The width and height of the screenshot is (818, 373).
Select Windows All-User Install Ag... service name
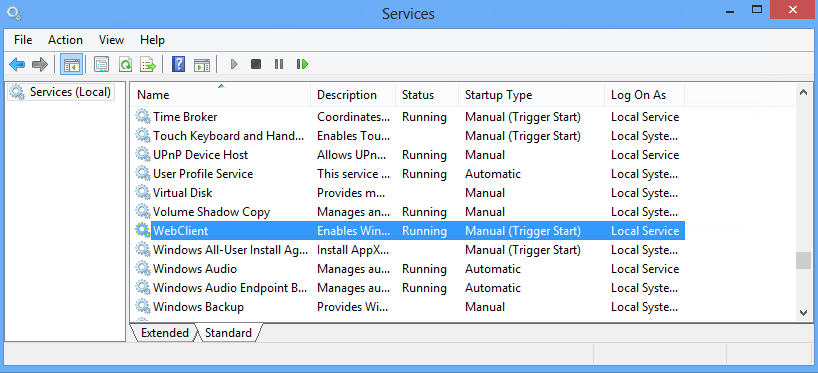(230, 250)
